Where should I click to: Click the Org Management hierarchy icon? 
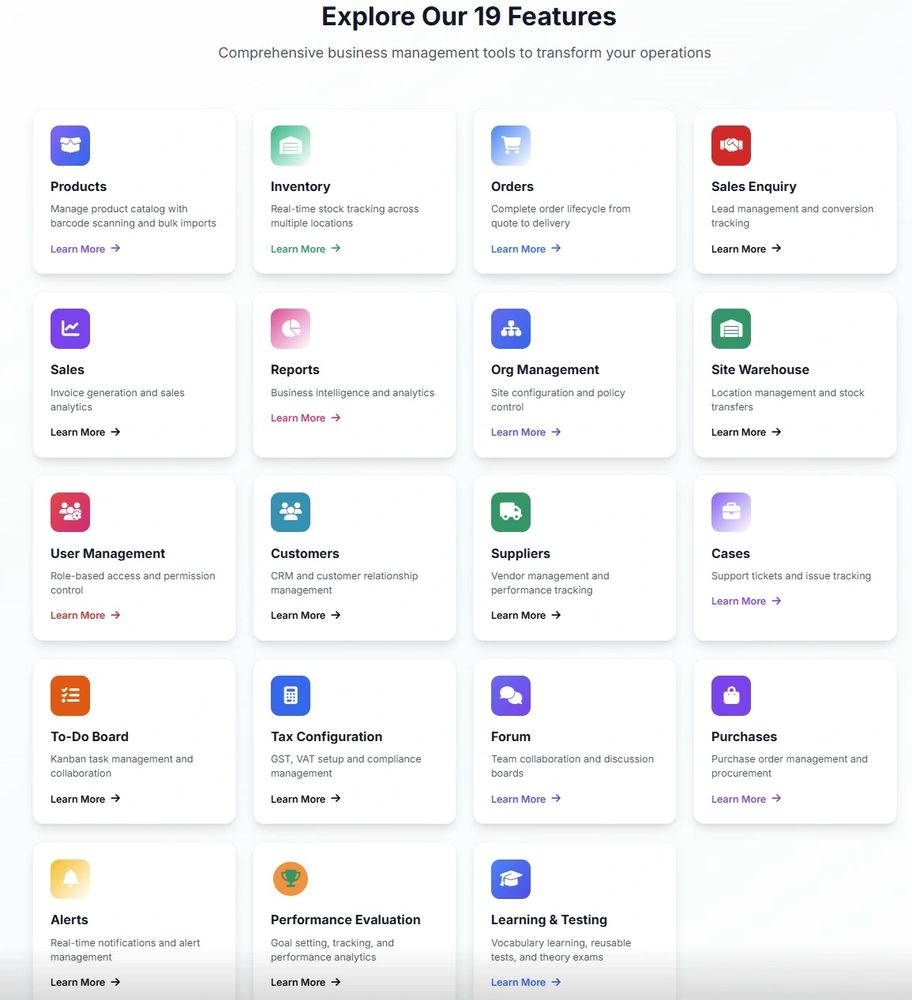510,329
